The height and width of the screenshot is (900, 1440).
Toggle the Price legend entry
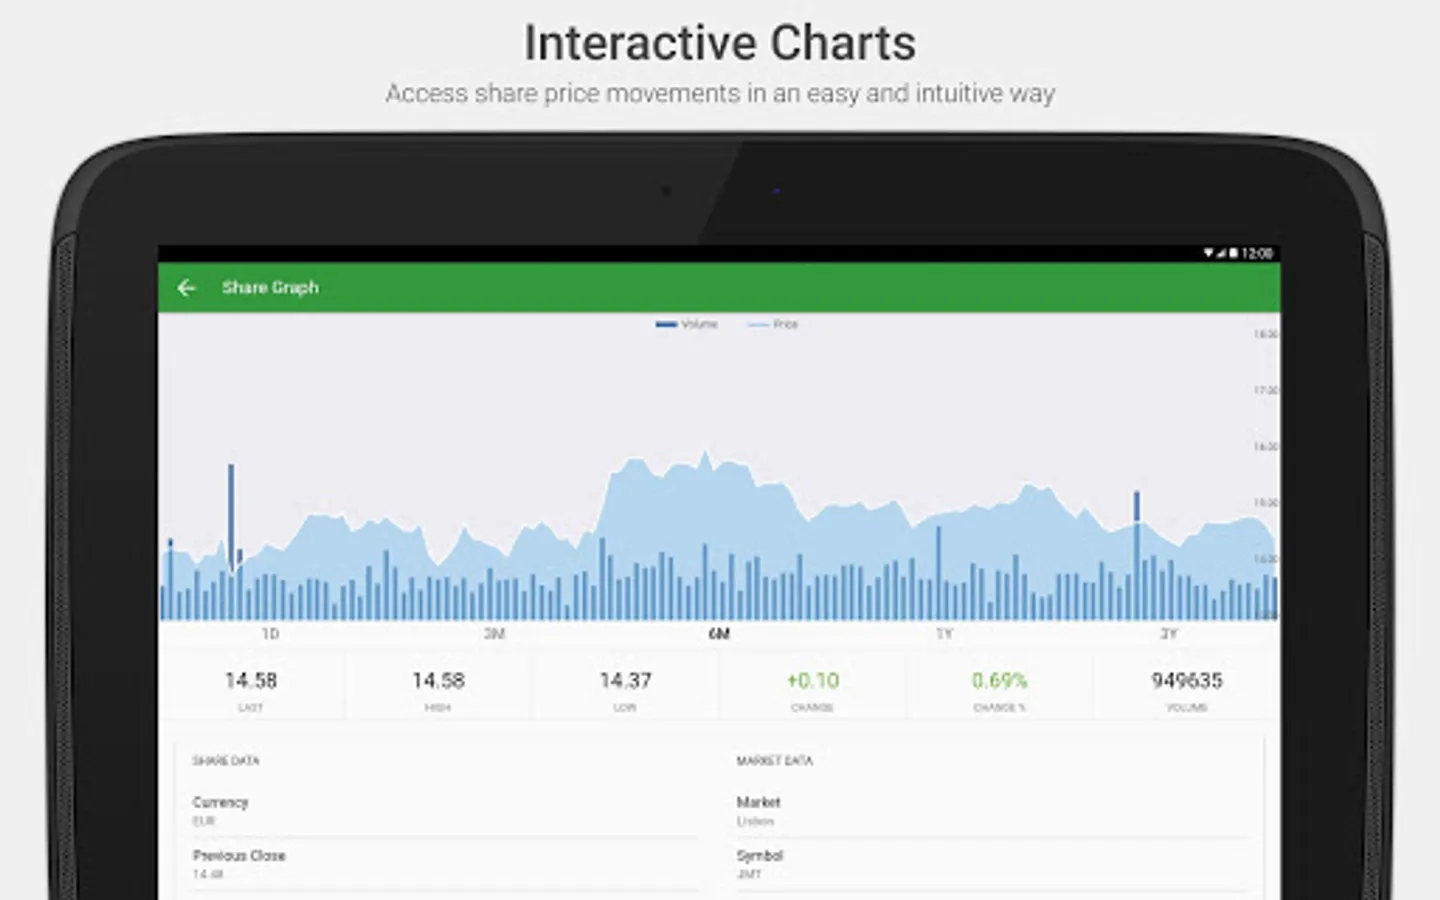pyautogui.click(x=773, y=324)
